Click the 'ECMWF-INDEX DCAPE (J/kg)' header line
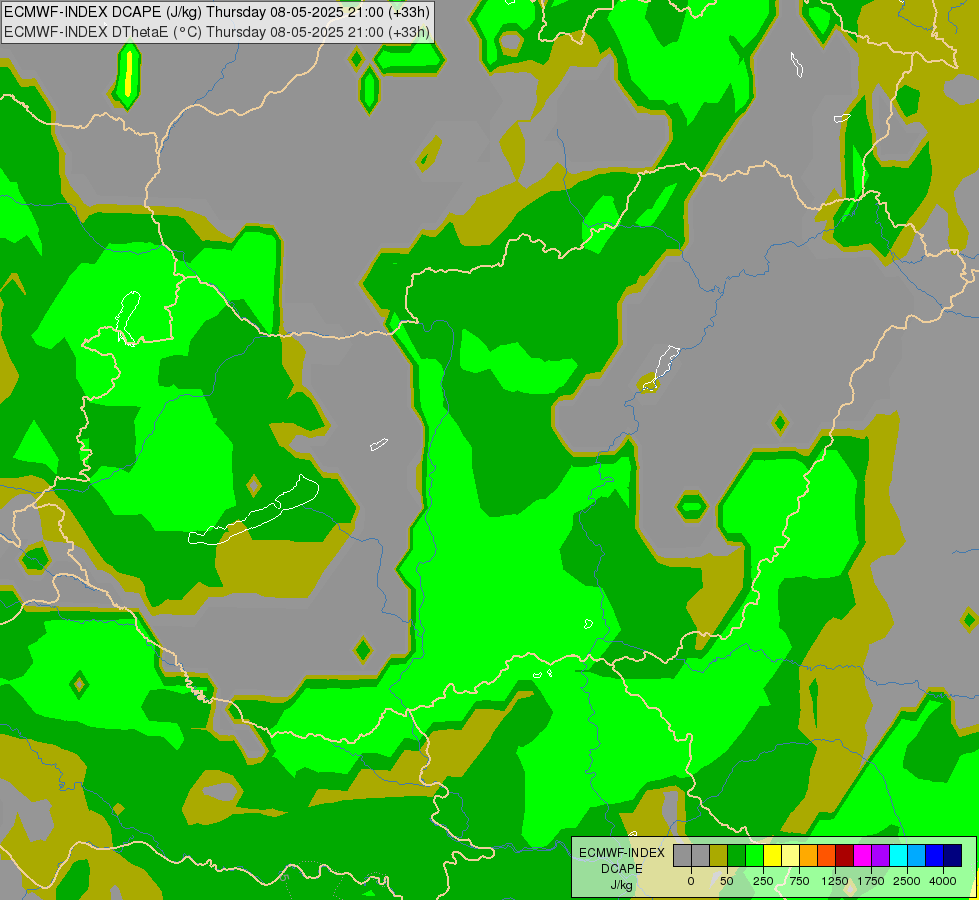The width and height of the screenshot is (979, 900). pos(217,12)
